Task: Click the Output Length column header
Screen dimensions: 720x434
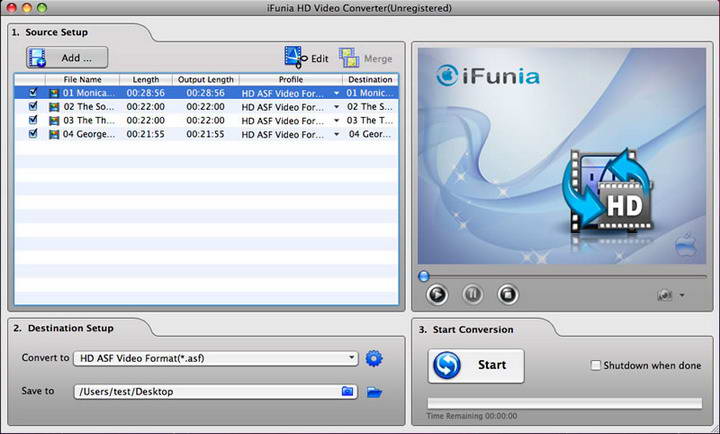Action: coord(204,79)
